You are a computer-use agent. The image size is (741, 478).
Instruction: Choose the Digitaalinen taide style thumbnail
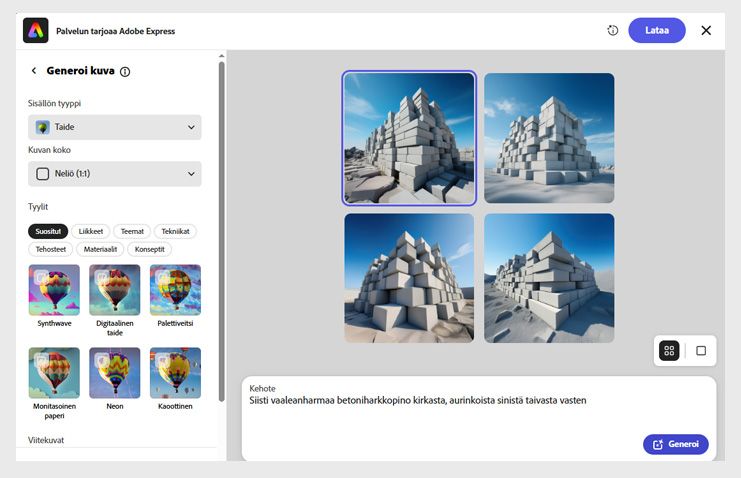(x=115, y=290)
